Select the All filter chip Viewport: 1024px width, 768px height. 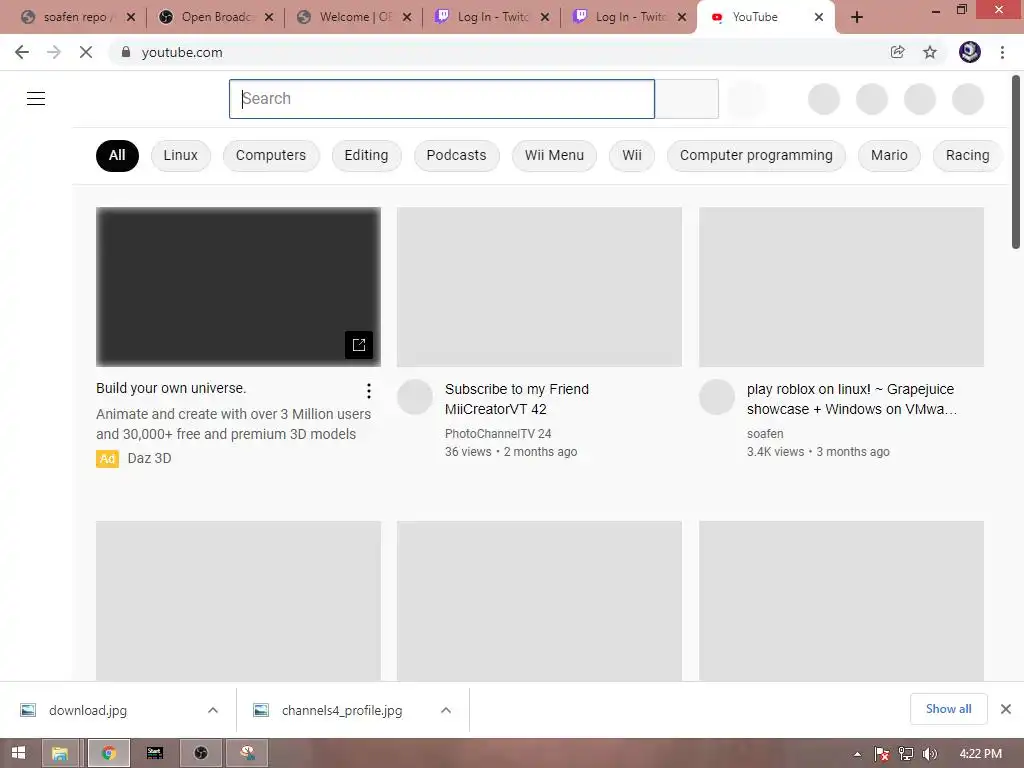pos(117,155)
